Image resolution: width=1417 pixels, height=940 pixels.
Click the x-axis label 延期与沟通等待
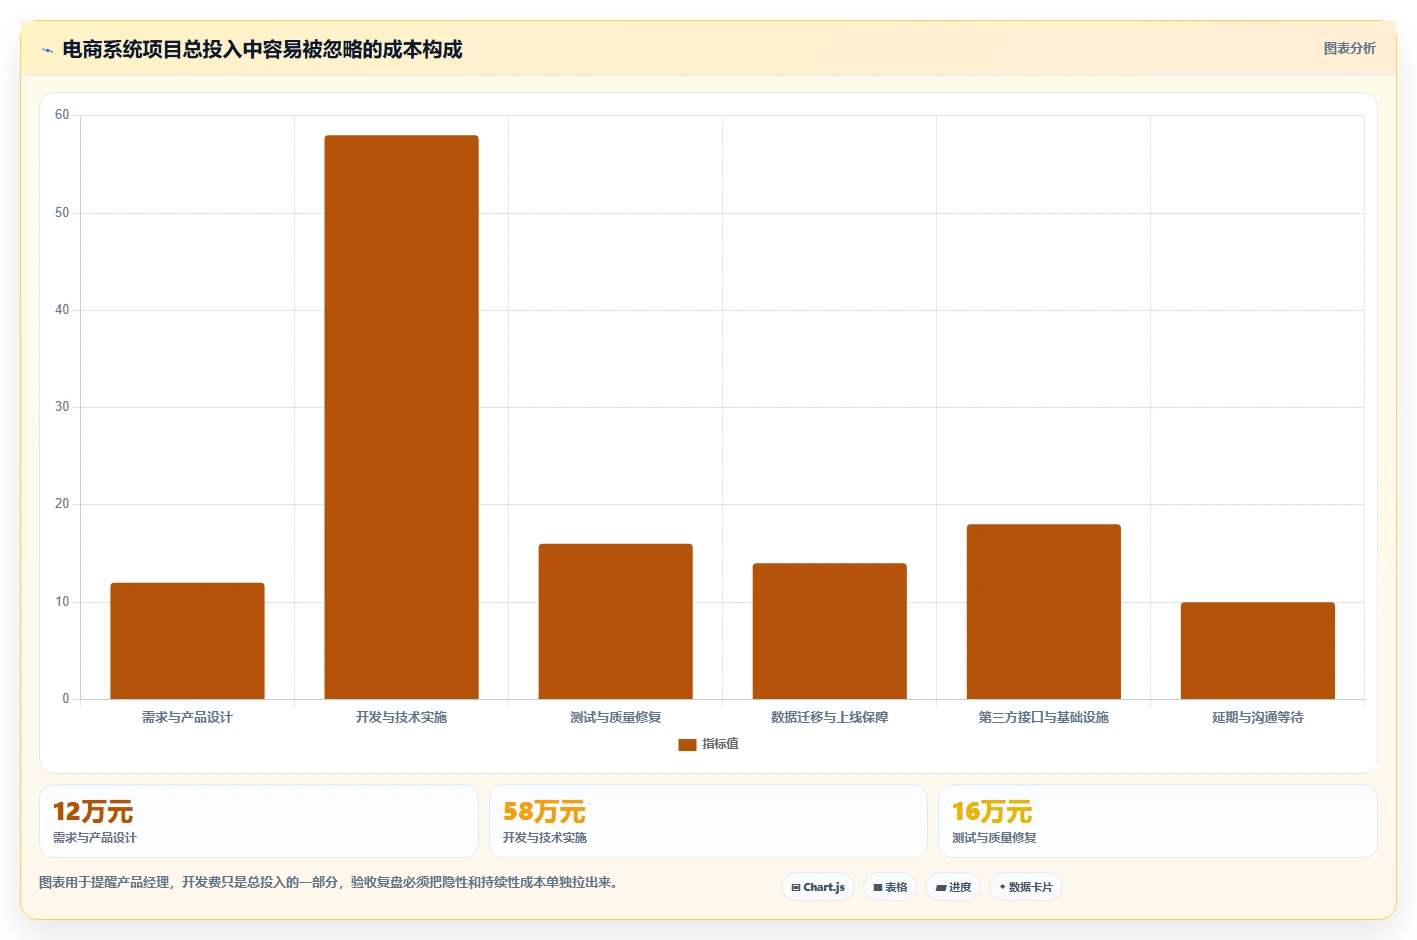click(x=1257, y=717)
